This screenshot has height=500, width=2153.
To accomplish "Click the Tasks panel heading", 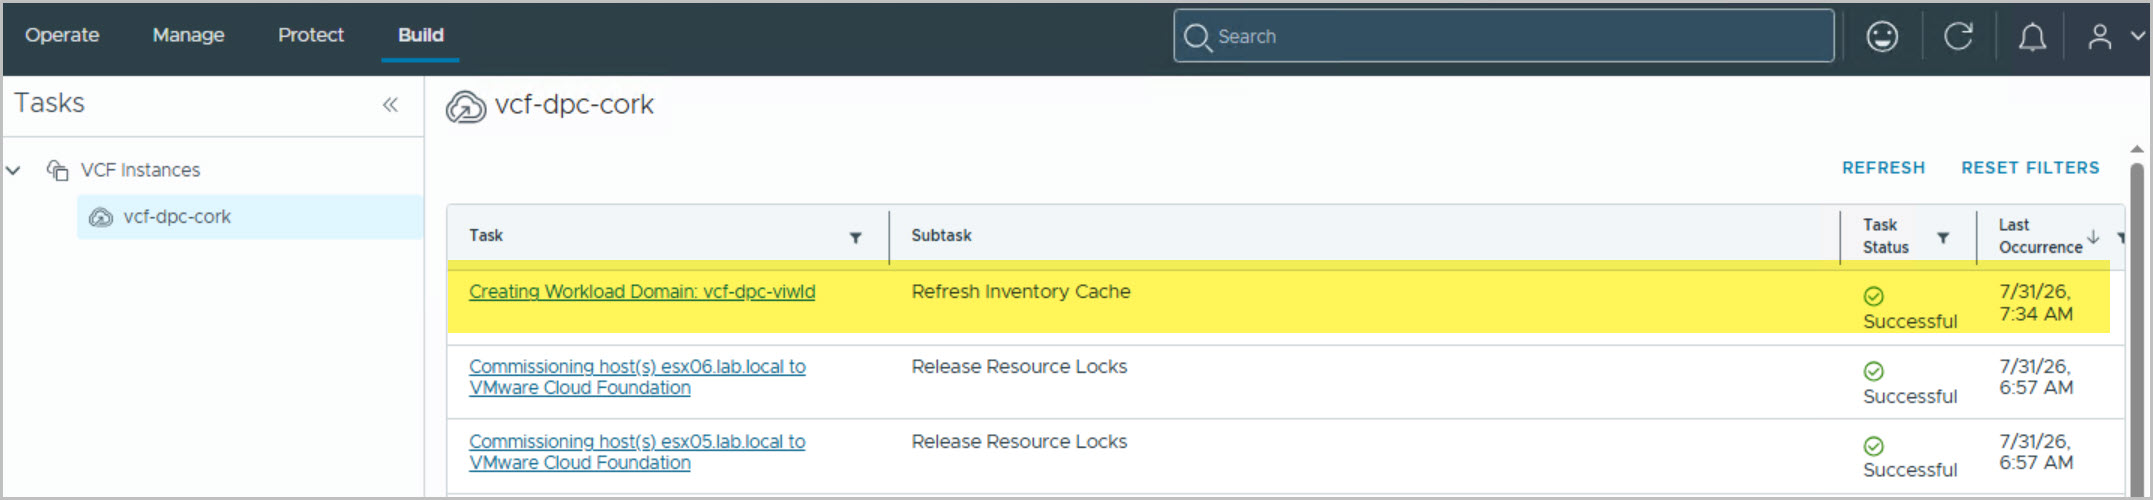I will point(49,103).
